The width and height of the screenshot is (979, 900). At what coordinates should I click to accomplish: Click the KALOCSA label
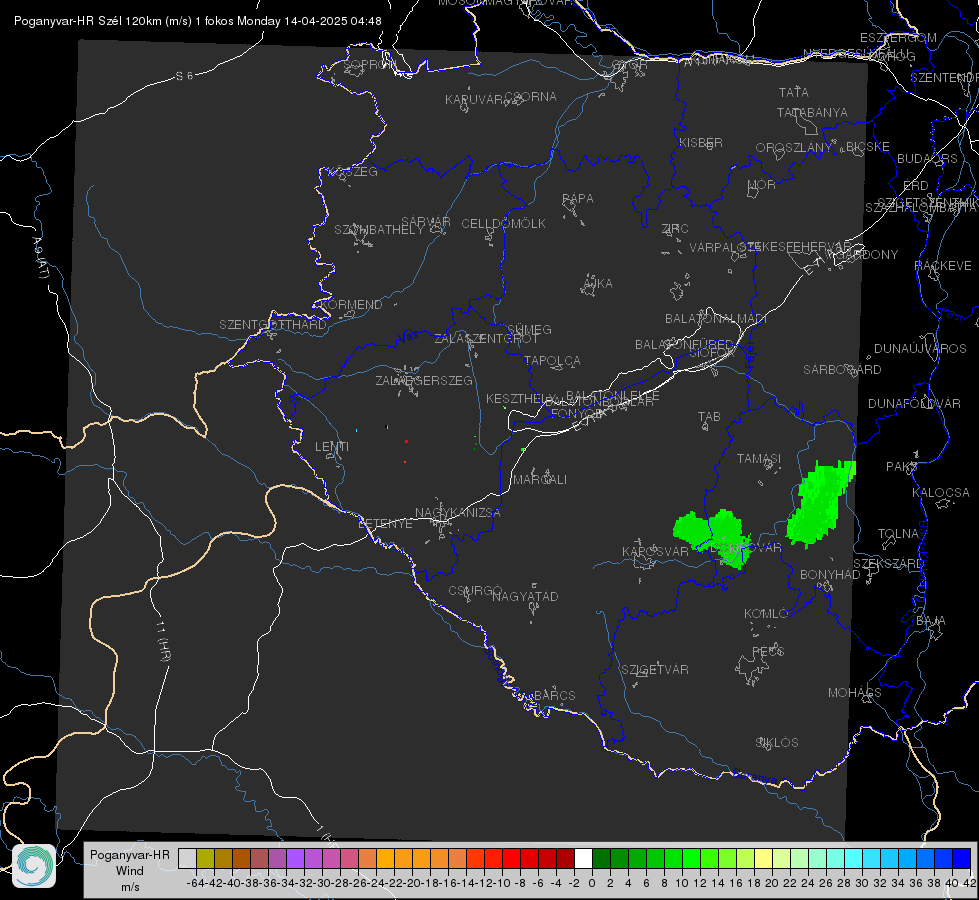tap(941, 493)
